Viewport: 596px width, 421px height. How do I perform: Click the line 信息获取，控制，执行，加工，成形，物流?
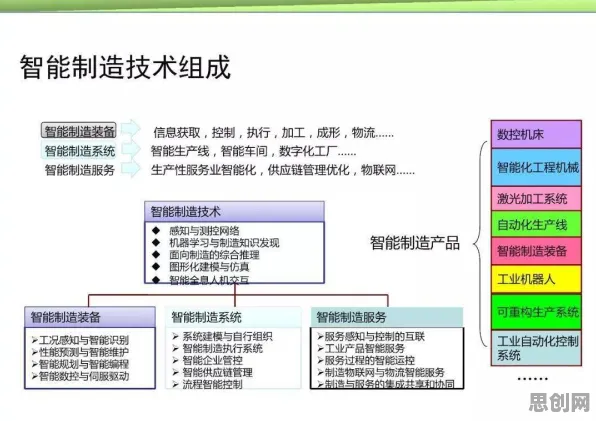[x=273, y=133]
